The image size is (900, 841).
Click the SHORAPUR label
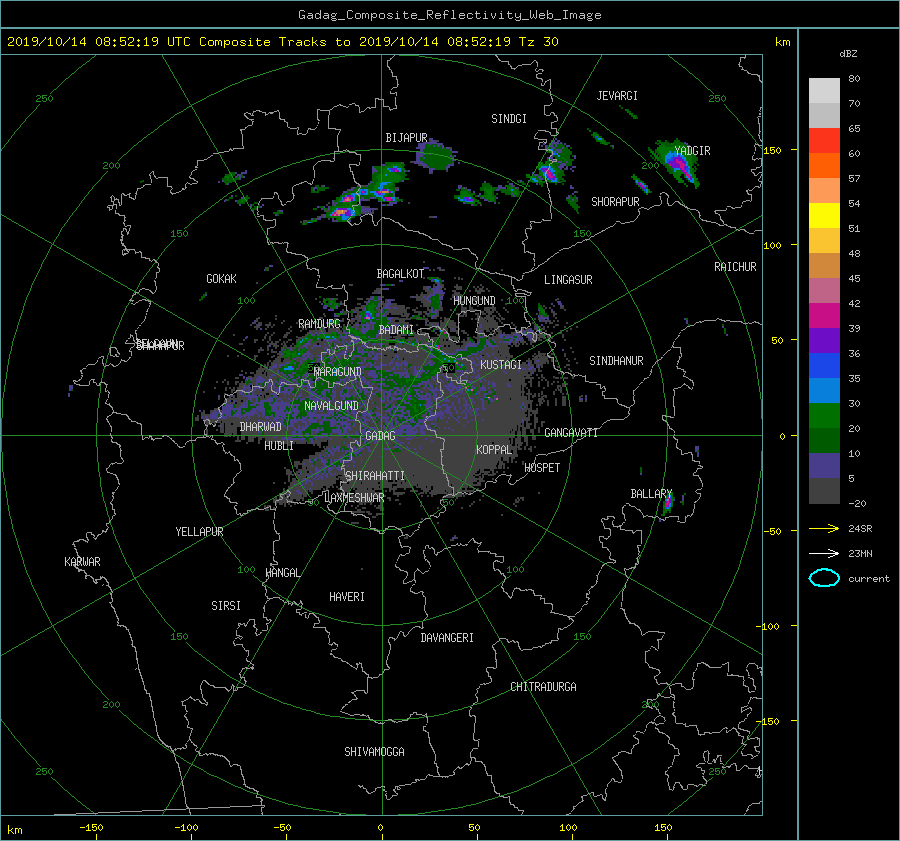[615, 202]
